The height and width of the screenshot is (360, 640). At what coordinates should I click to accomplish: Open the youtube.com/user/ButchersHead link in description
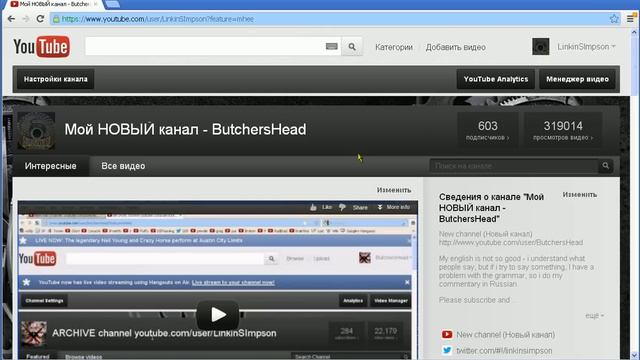(511, 242)
